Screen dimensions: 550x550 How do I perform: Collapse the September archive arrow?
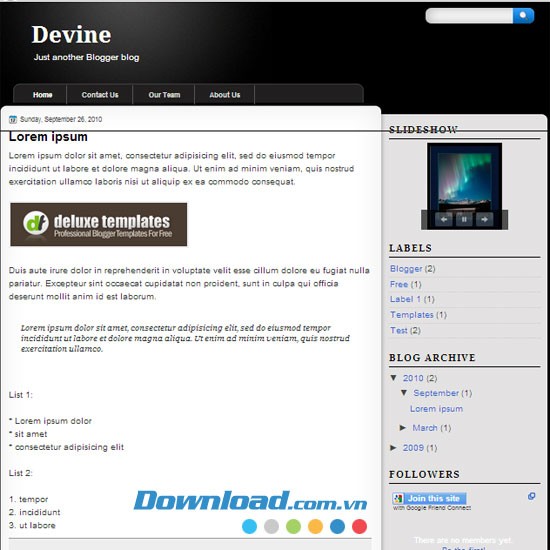pos(404,393)
